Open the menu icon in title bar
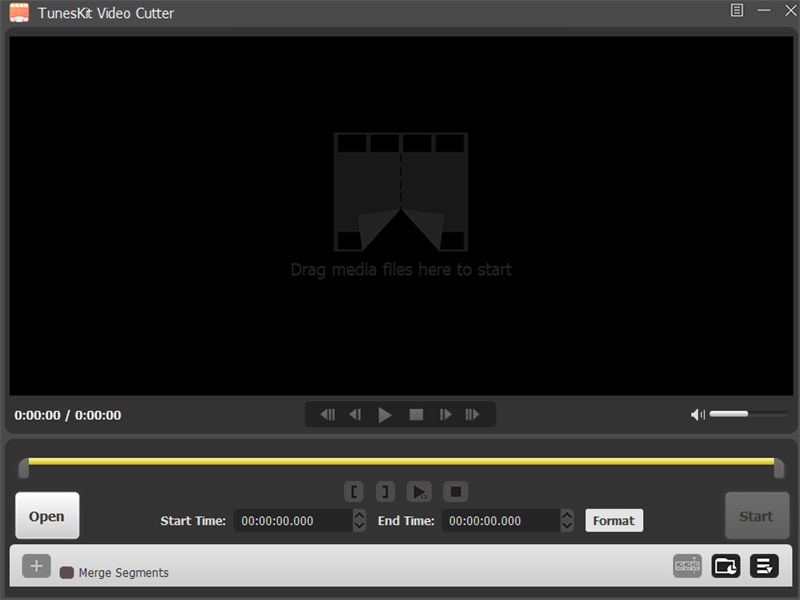This screenshot has height=600, width=800. 737,10
